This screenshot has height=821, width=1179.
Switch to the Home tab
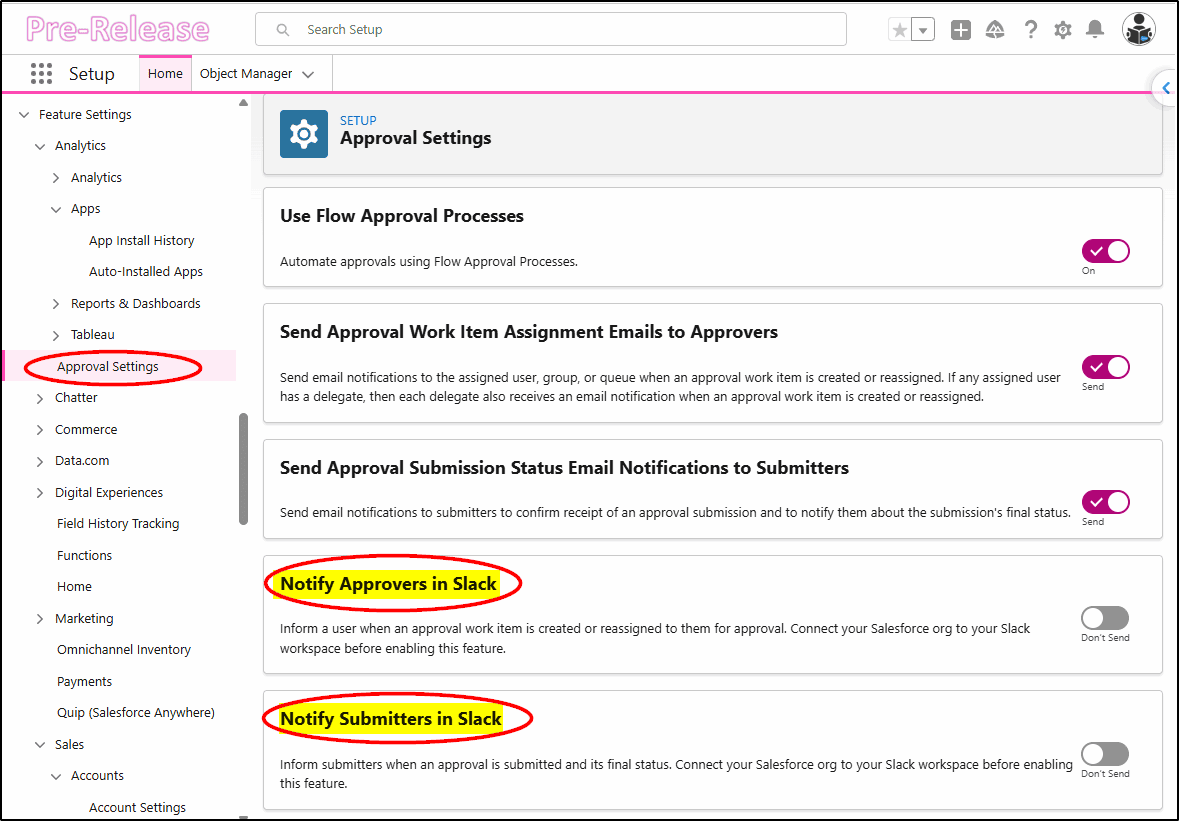(x=165, y=74)
